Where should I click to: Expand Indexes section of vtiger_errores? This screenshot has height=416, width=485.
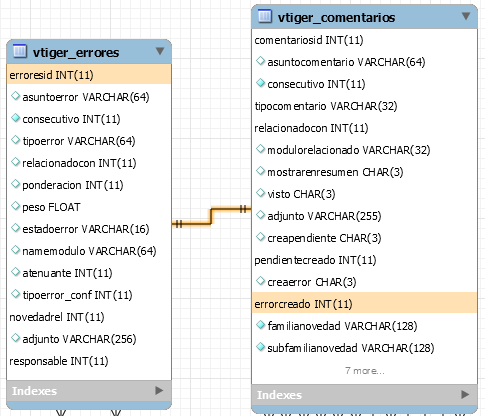pyautogui.click(x=159, y=391)
